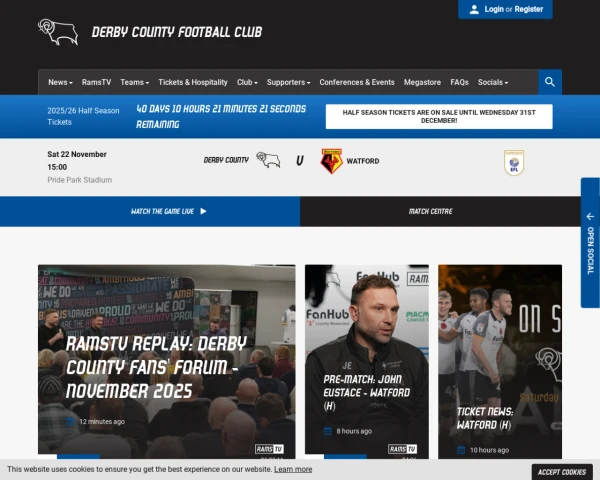Expand the Teams dropdown menu
This screenshot has height=480, width=600.
point(135,82)
